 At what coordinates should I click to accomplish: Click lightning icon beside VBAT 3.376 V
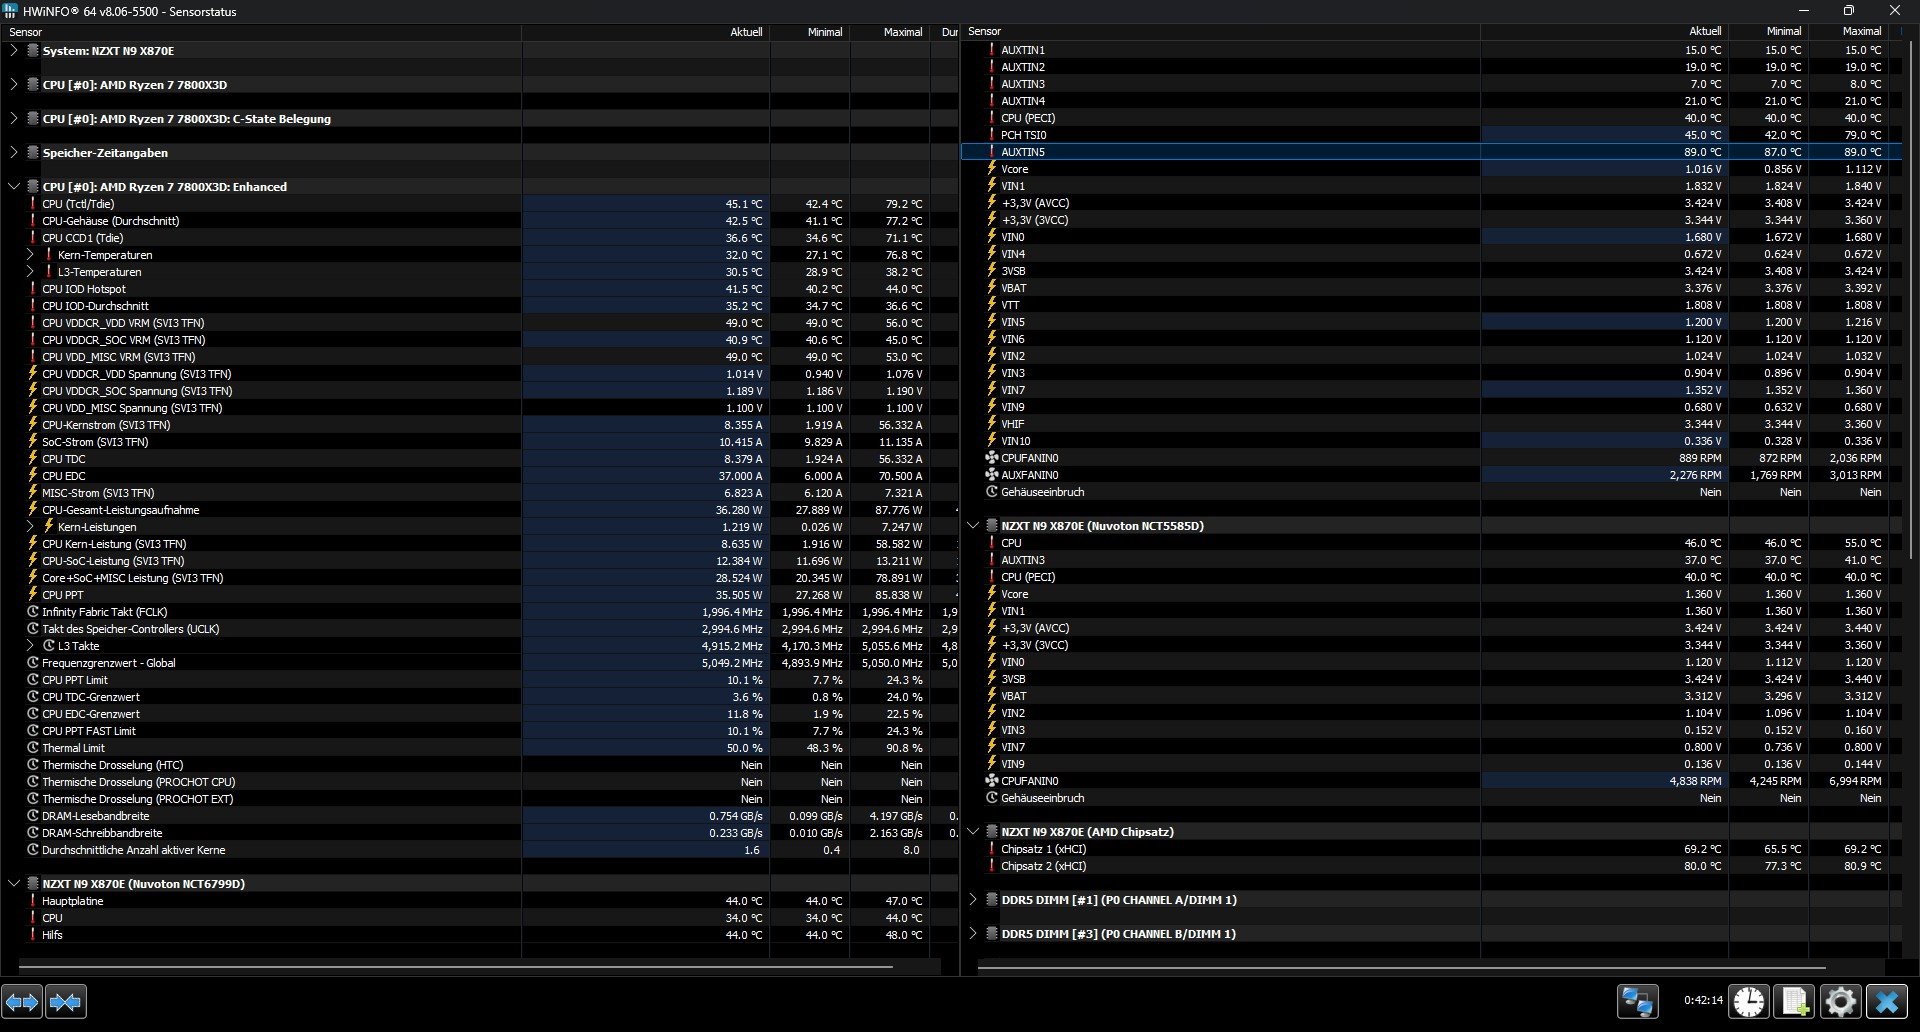(992, 288)
